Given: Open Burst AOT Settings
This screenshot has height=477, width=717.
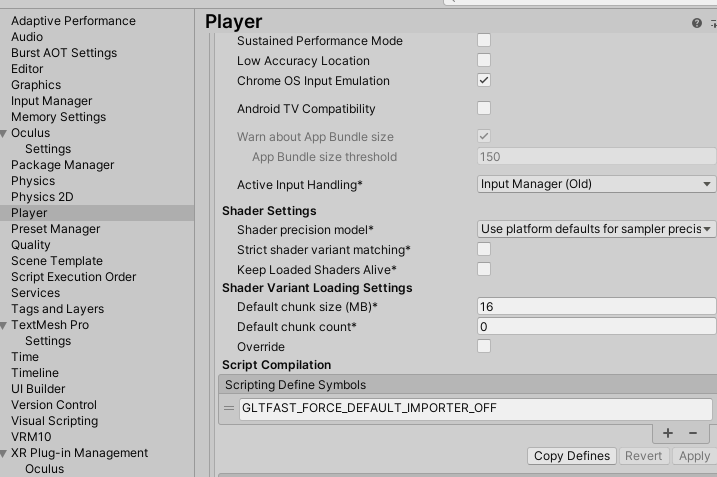Looking at the screenshot, I should [64, 53].
